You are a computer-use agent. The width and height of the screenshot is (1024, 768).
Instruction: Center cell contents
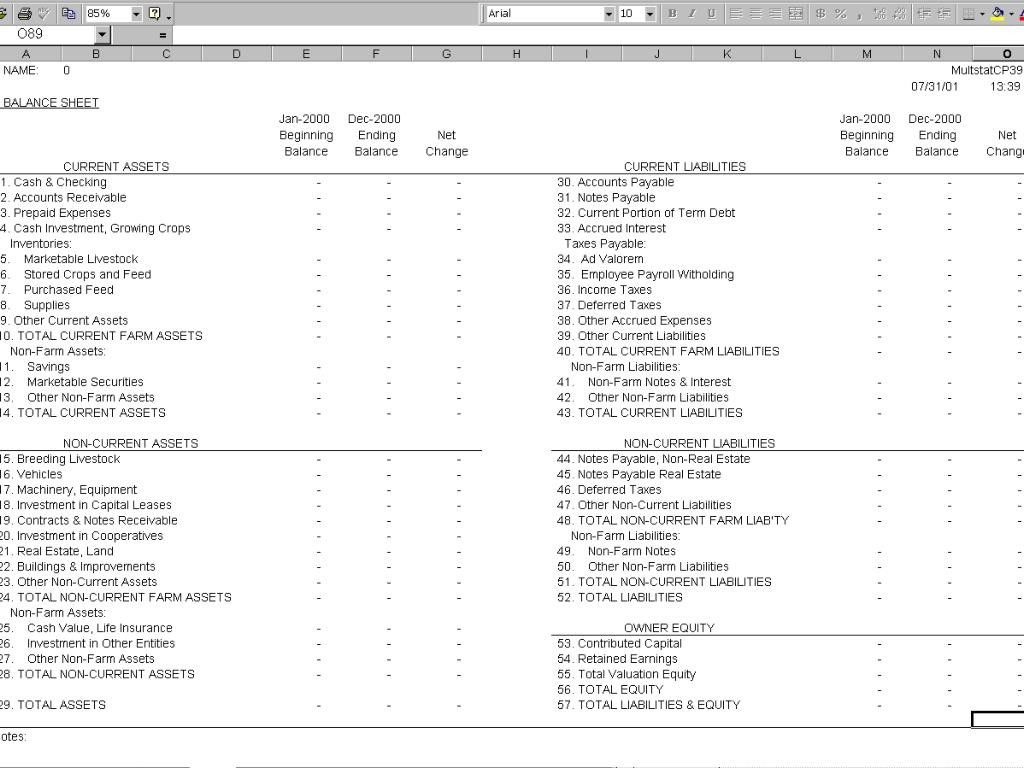point(756,13)
